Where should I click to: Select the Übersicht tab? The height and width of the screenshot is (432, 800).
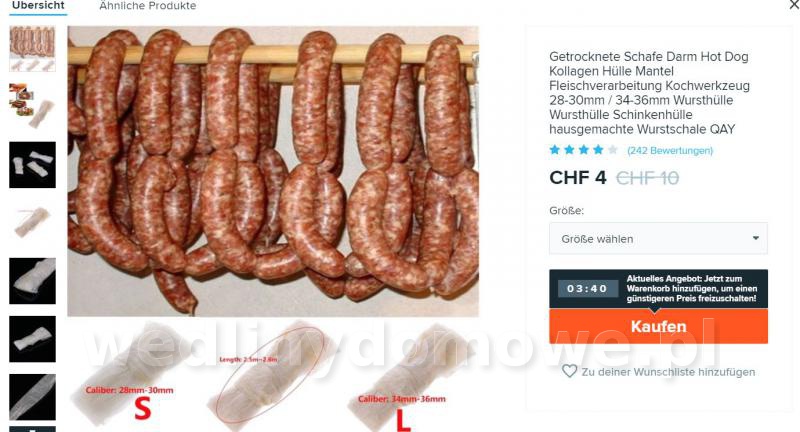pyautogui.click(x=38, y=6)
